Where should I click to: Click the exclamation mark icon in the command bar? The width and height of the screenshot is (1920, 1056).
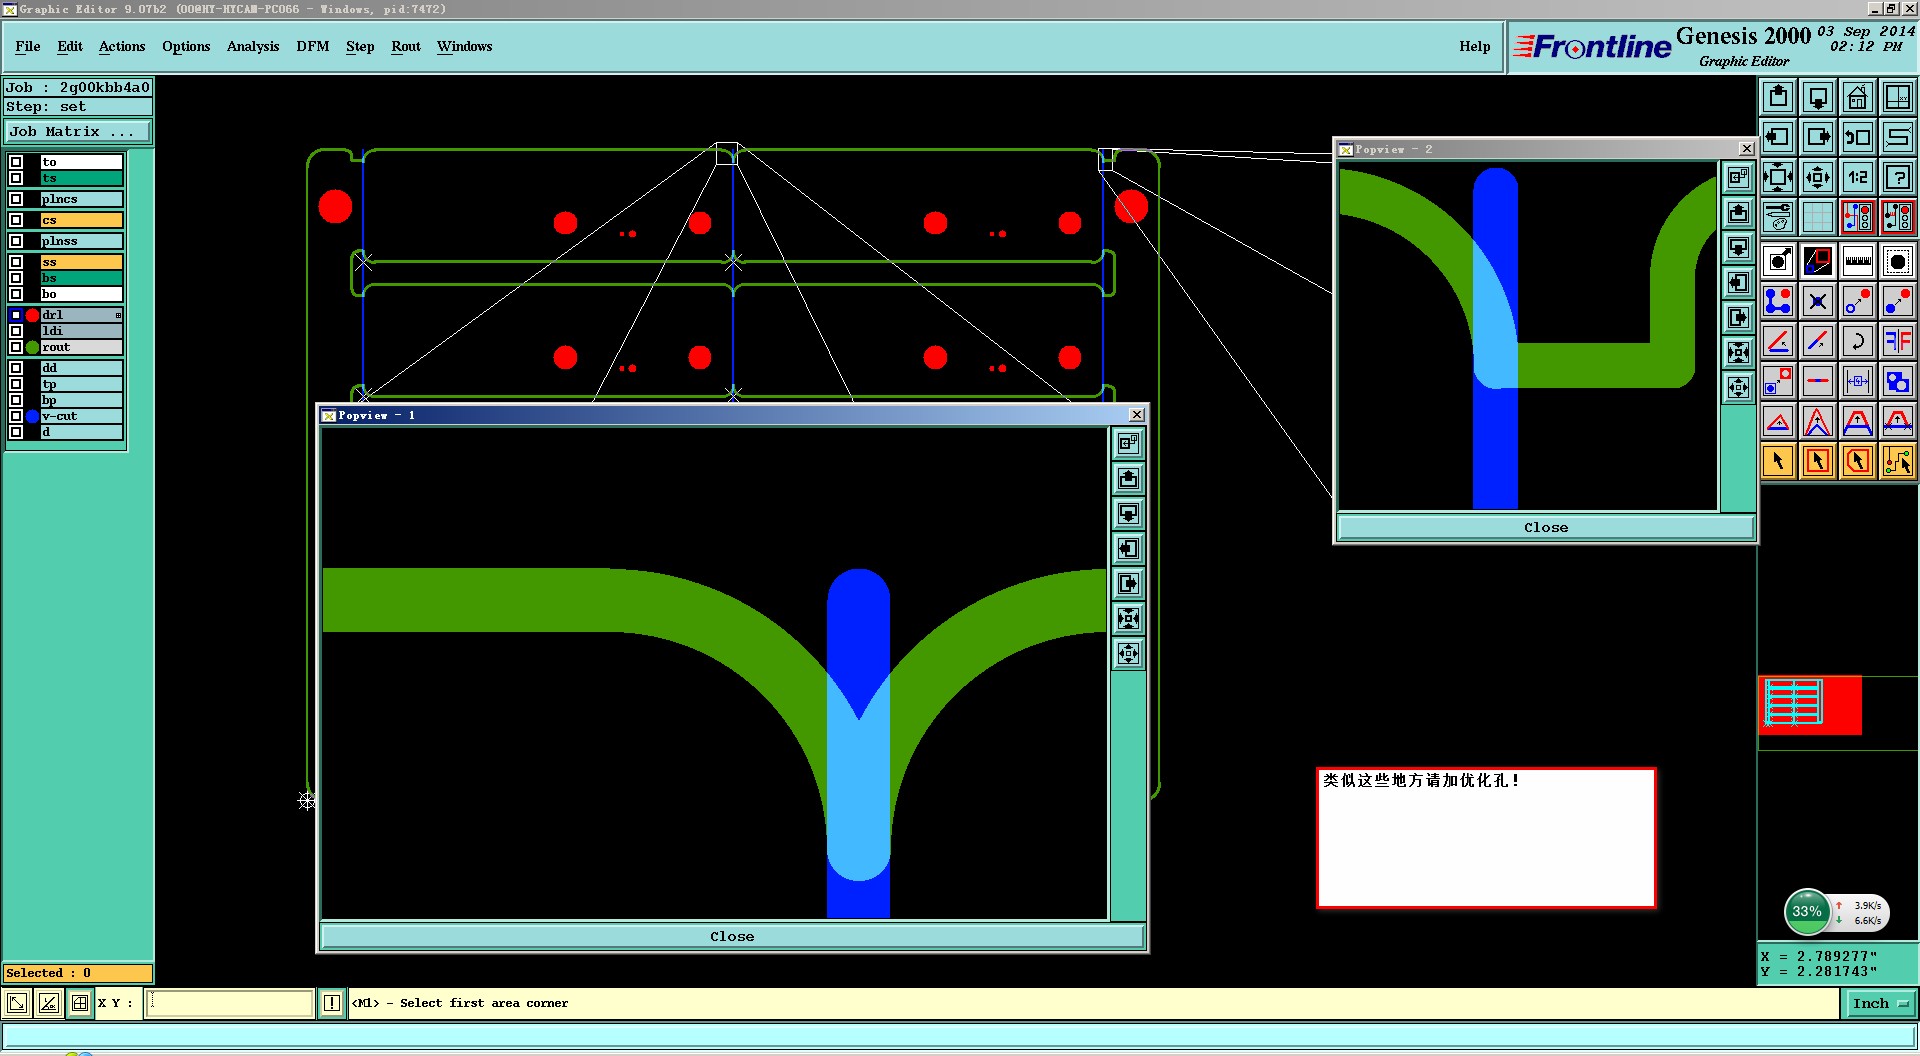[332, 1003]
